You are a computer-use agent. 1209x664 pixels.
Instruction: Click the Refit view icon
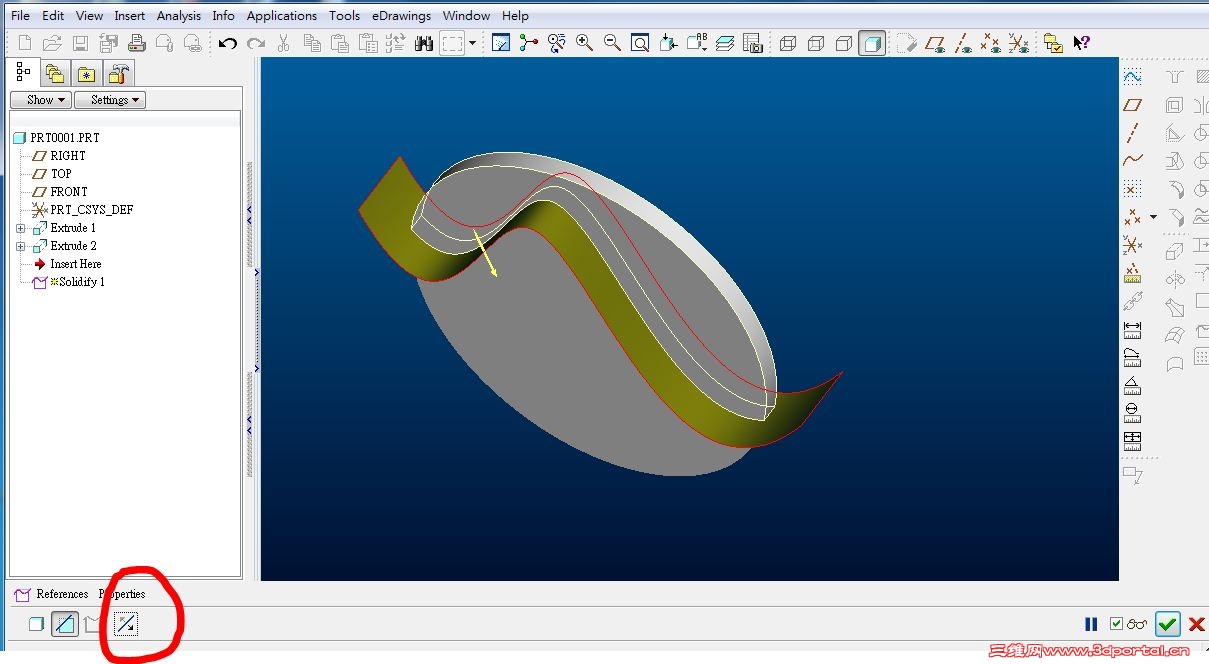[640, 43]
